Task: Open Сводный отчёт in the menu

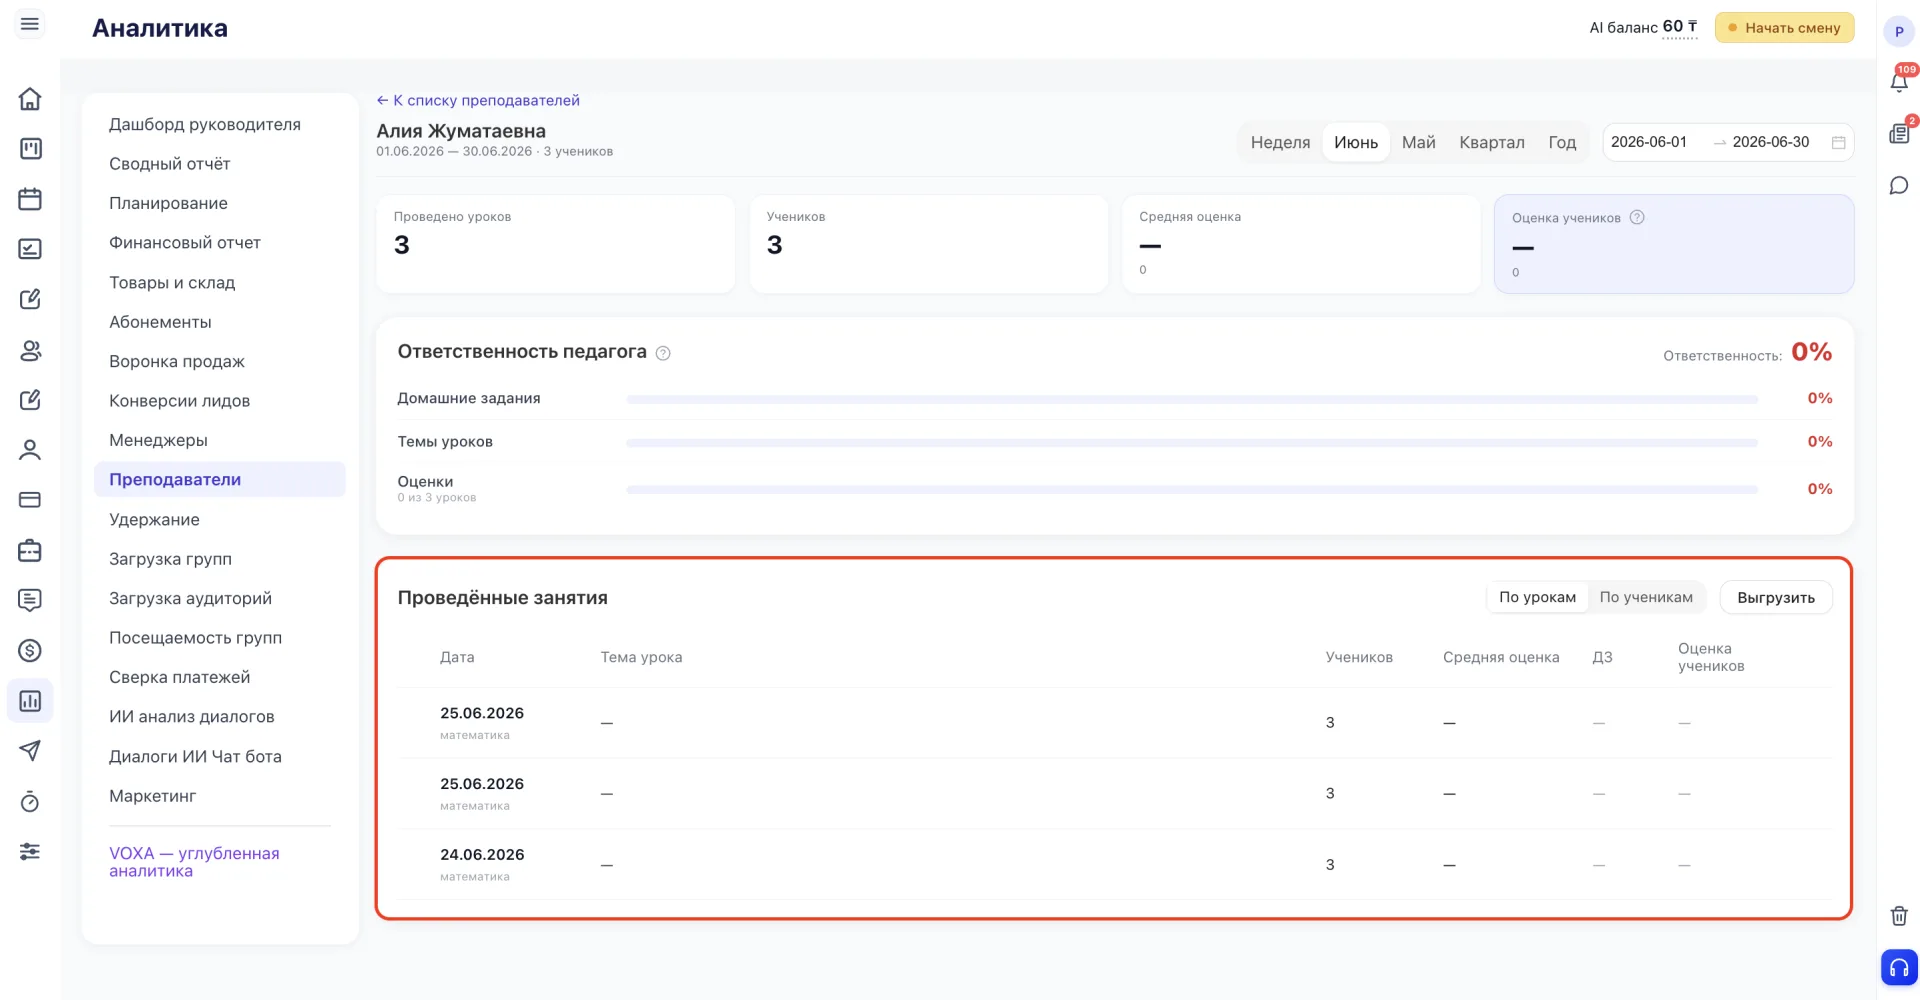Action: [170, 164]
